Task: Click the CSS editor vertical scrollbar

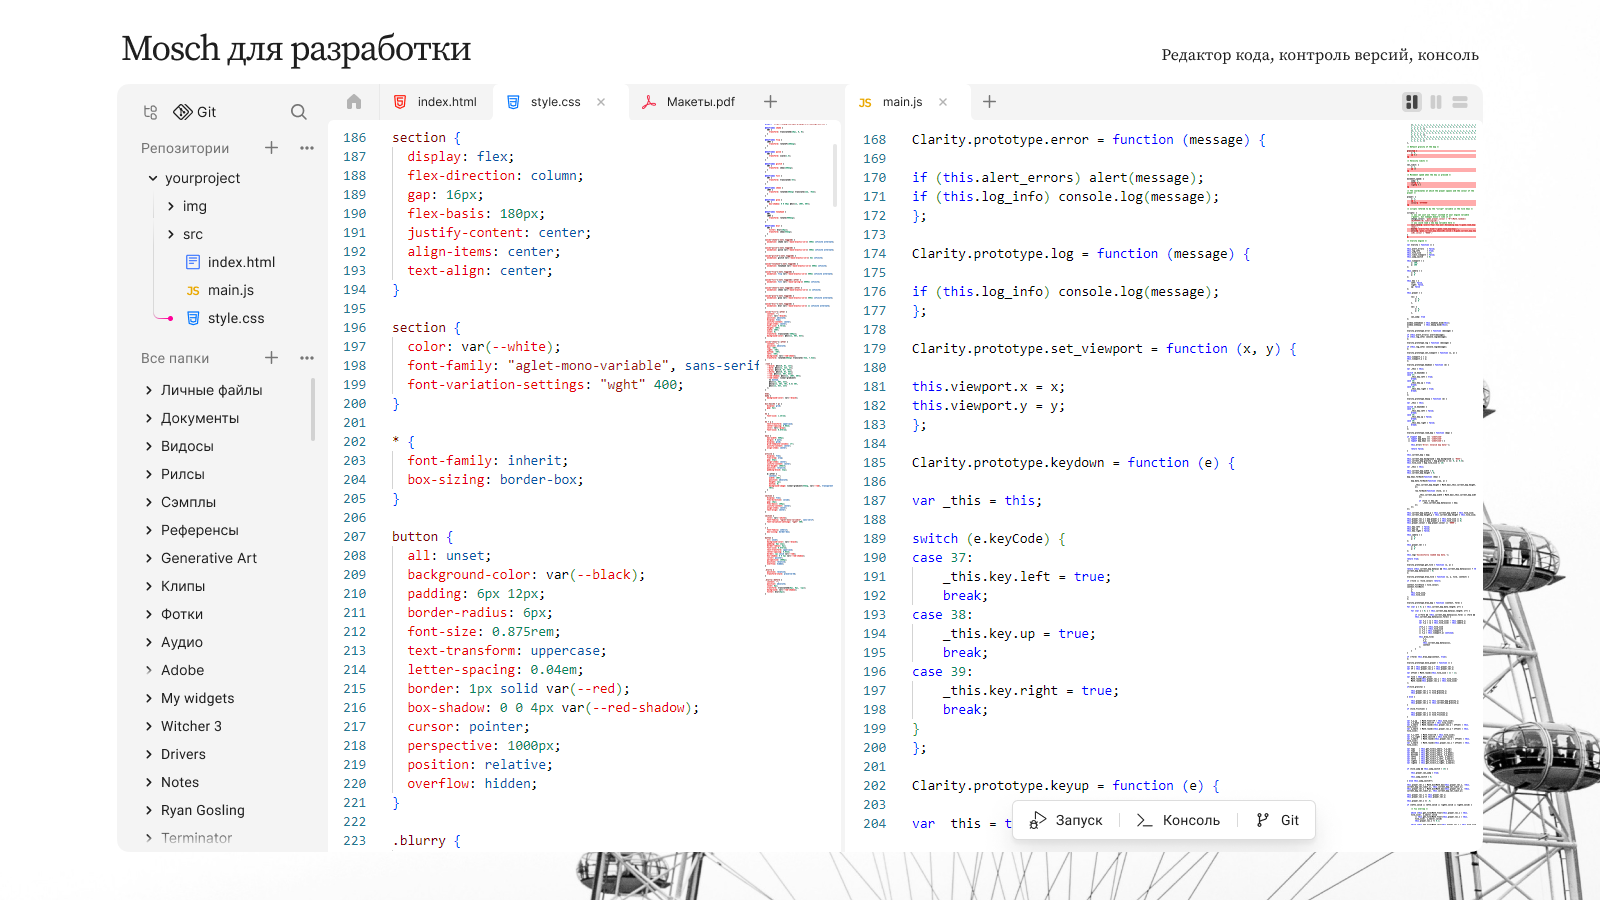Action: [835, 173]
